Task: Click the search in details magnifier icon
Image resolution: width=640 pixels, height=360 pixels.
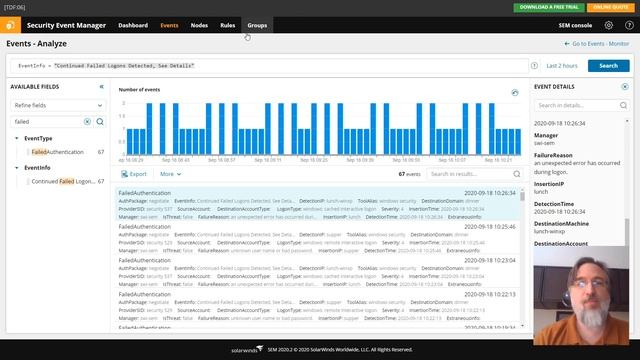Action: click(x=623, y=105)
